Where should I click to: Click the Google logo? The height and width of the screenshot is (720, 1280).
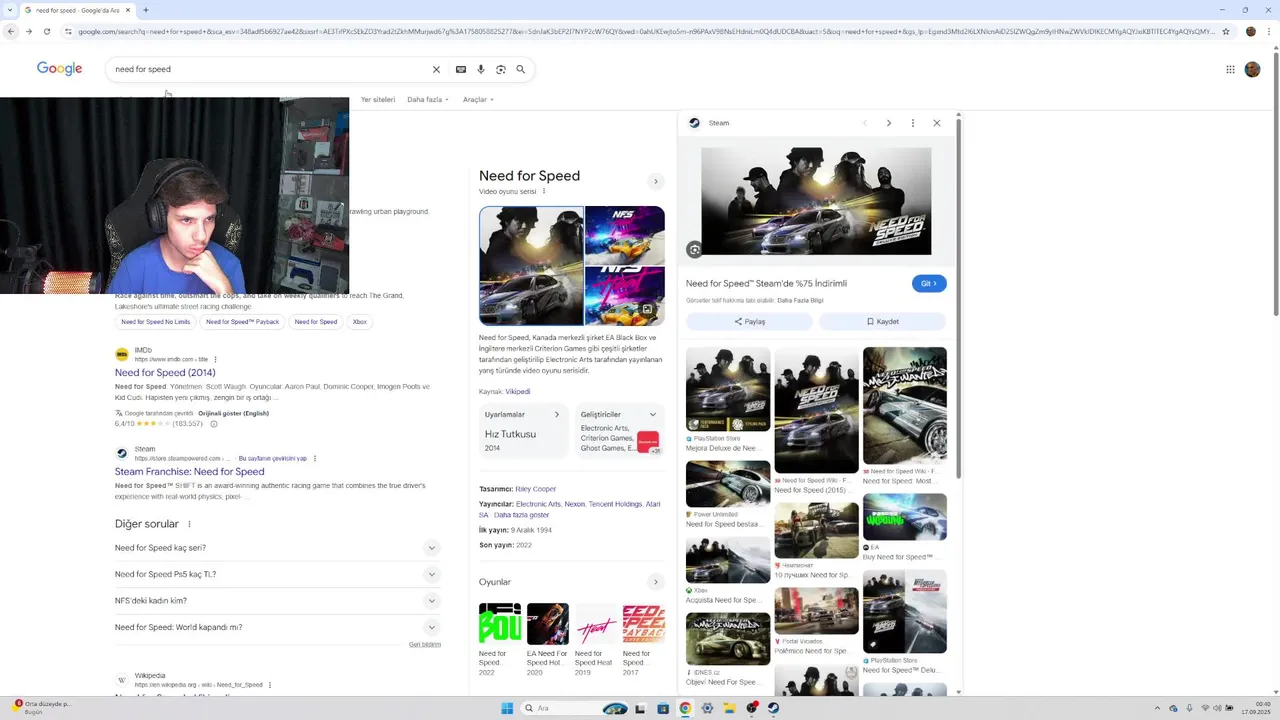pyautogui.click(x=59, y=69)
